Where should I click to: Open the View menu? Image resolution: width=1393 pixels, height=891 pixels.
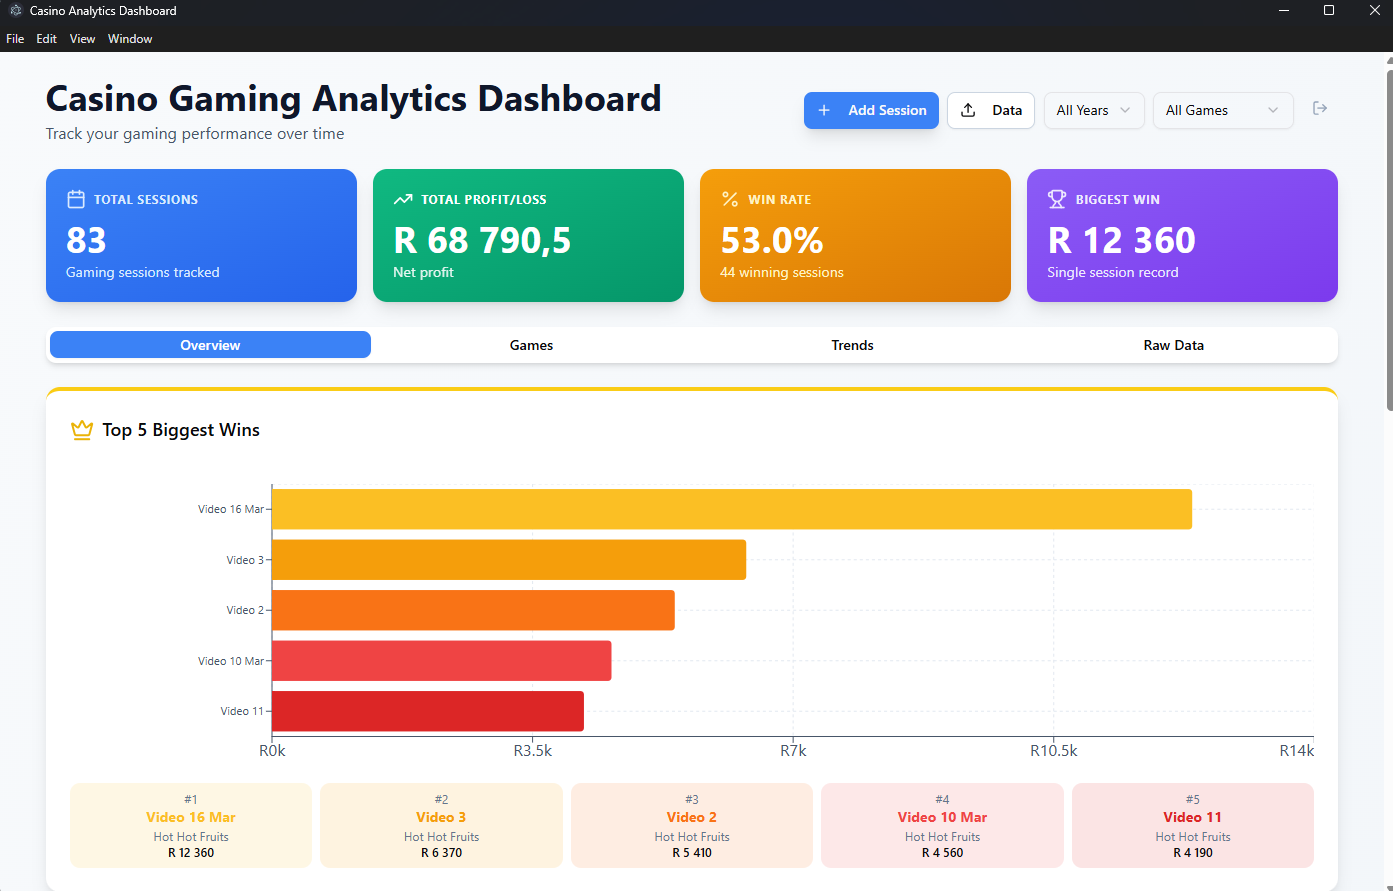point(82,39)
